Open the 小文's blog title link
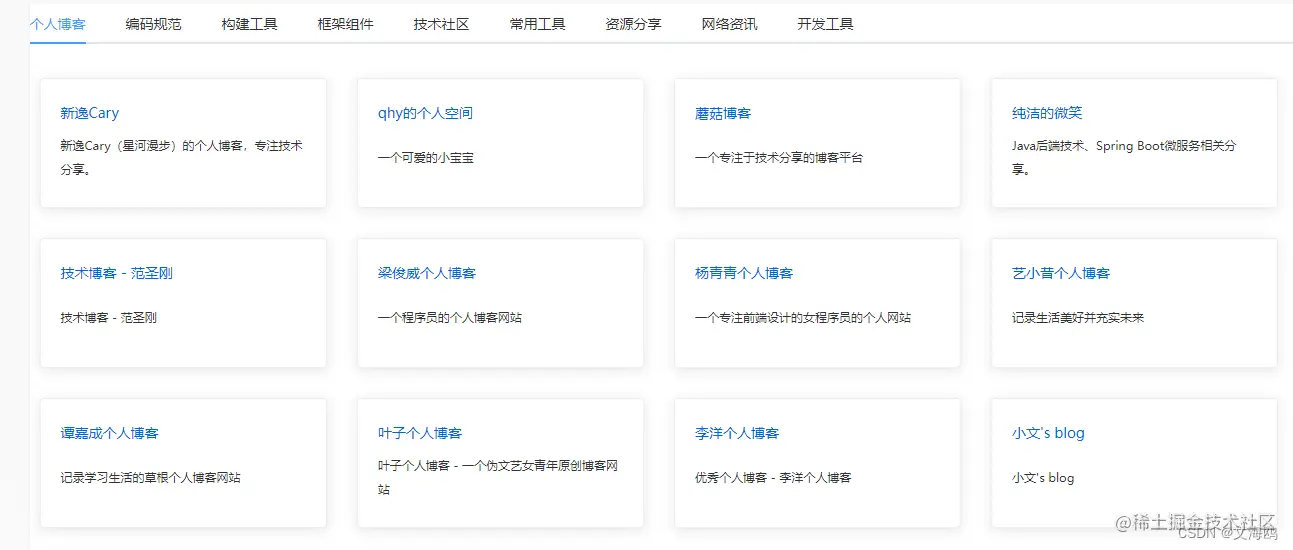This screenshot has width=1293, height=550. 1048,433
